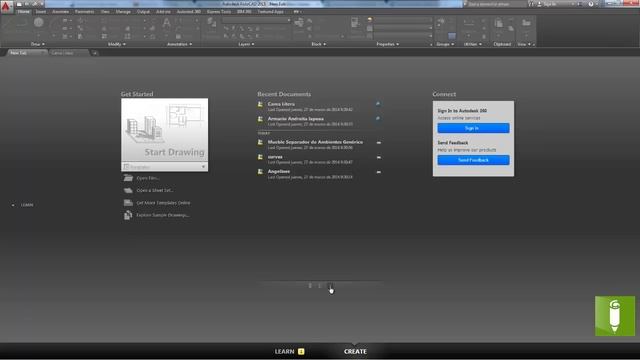Open the object color property combo box

[x=402, y=20]
